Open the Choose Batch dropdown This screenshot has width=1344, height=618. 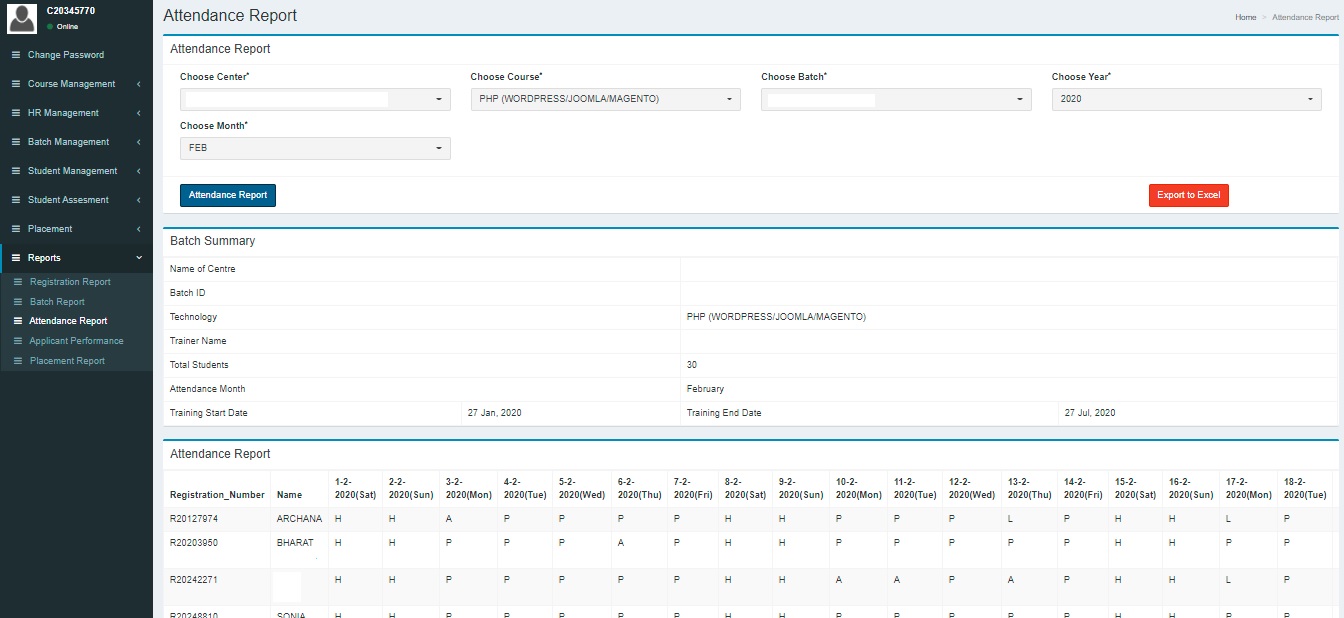895,99
